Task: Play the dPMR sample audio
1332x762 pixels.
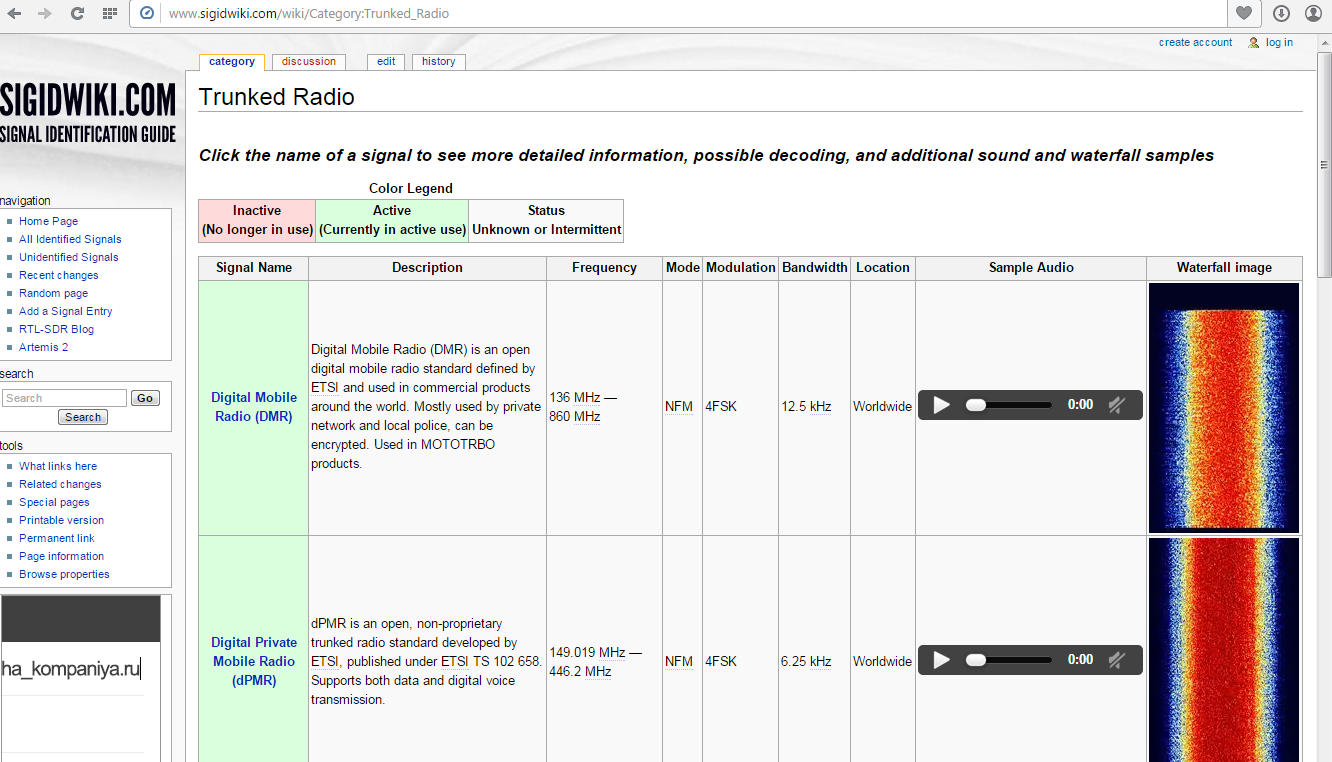Action: [x=941, y=660]
